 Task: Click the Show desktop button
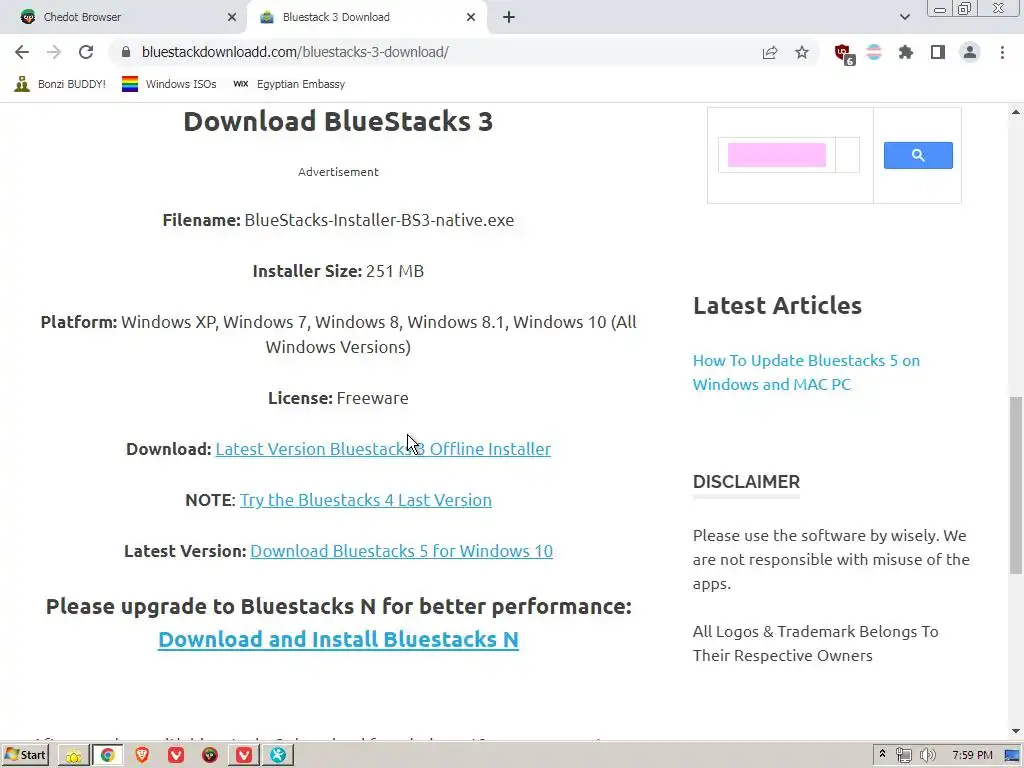(x=1013, y=755)
